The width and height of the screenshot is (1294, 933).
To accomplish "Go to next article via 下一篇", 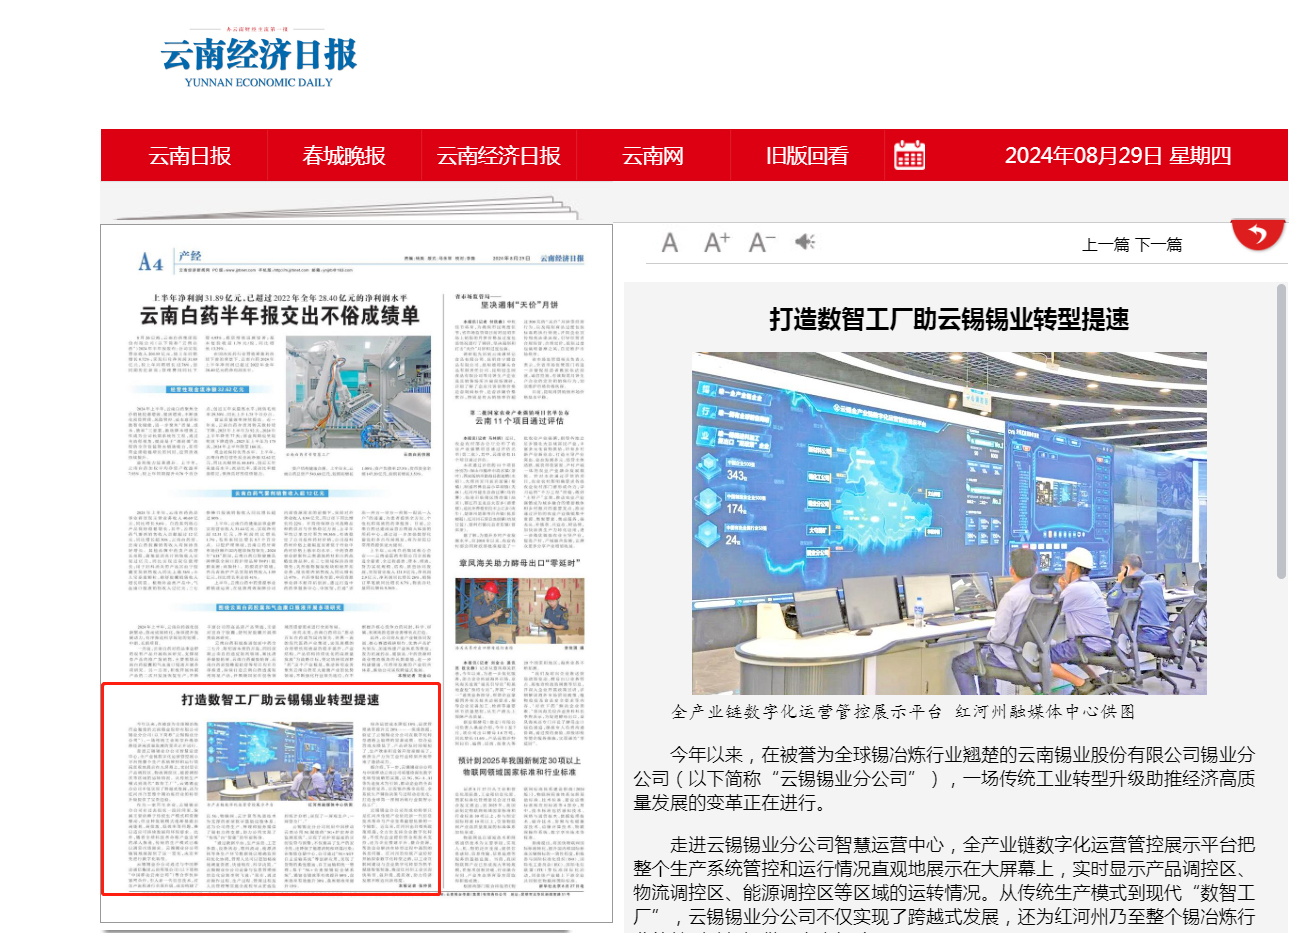I will click(1159, 245).
